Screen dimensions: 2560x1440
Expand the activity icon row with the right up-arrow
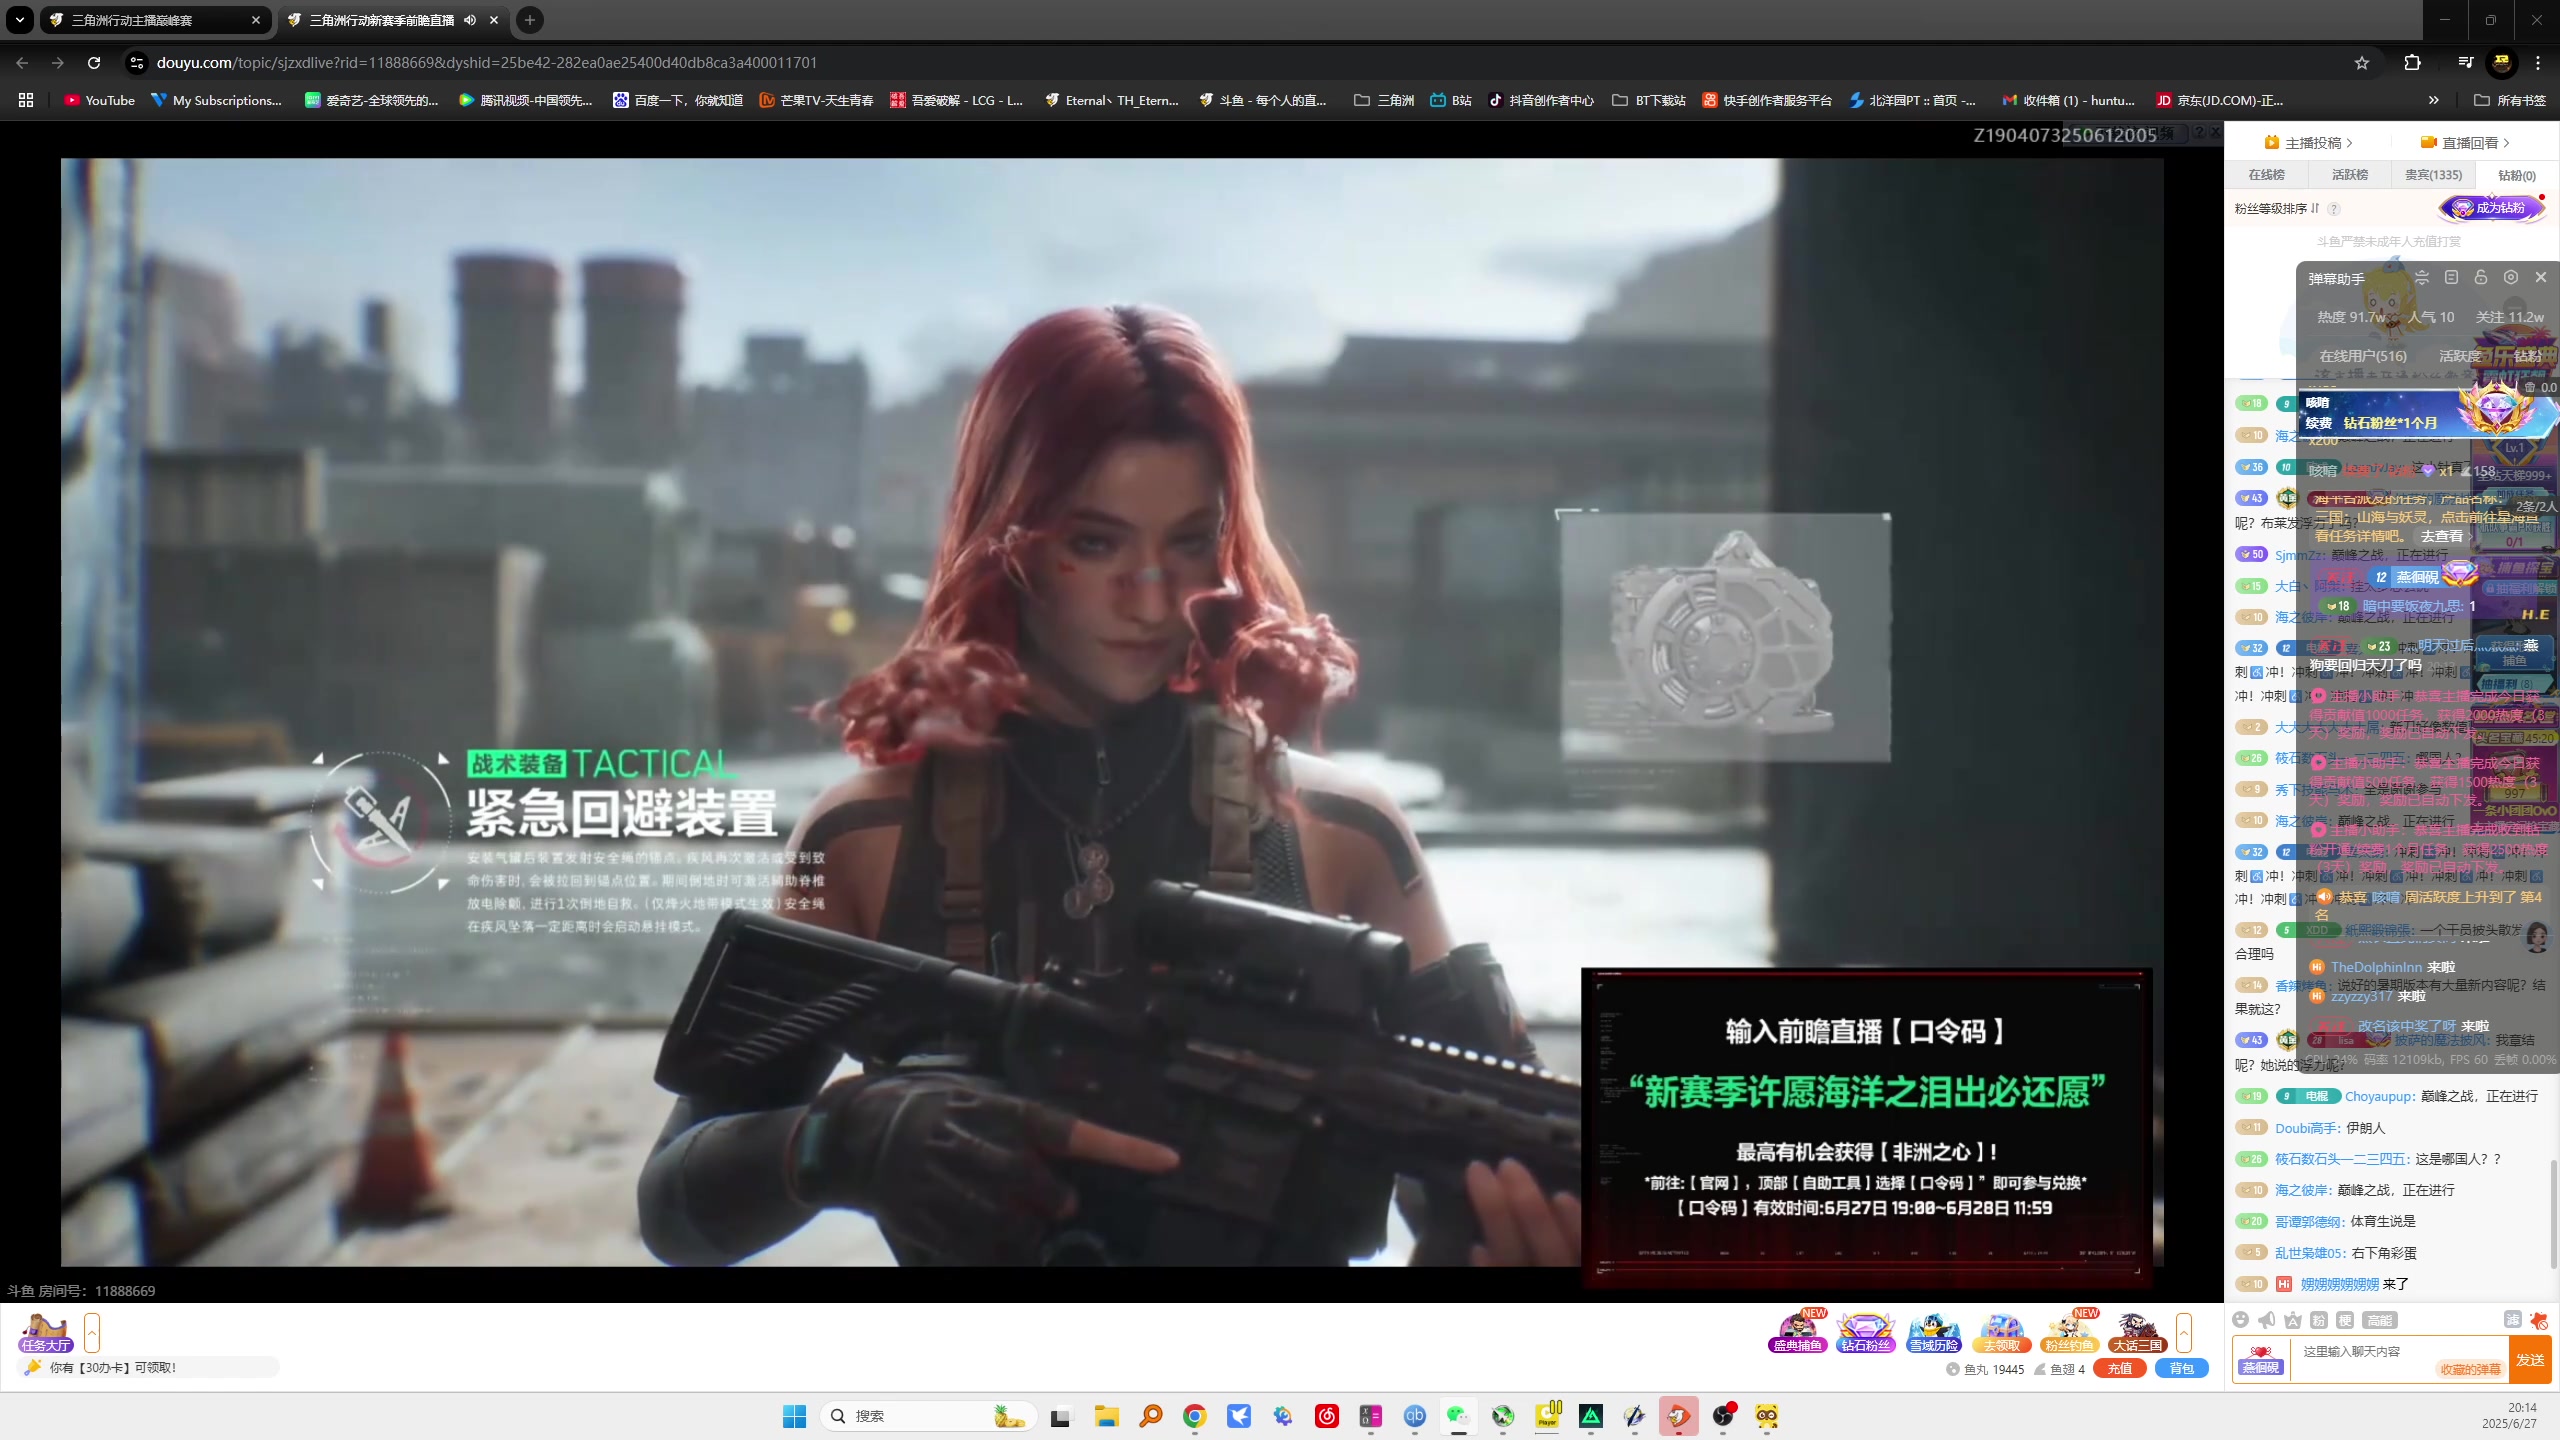pos(2184,1333)
